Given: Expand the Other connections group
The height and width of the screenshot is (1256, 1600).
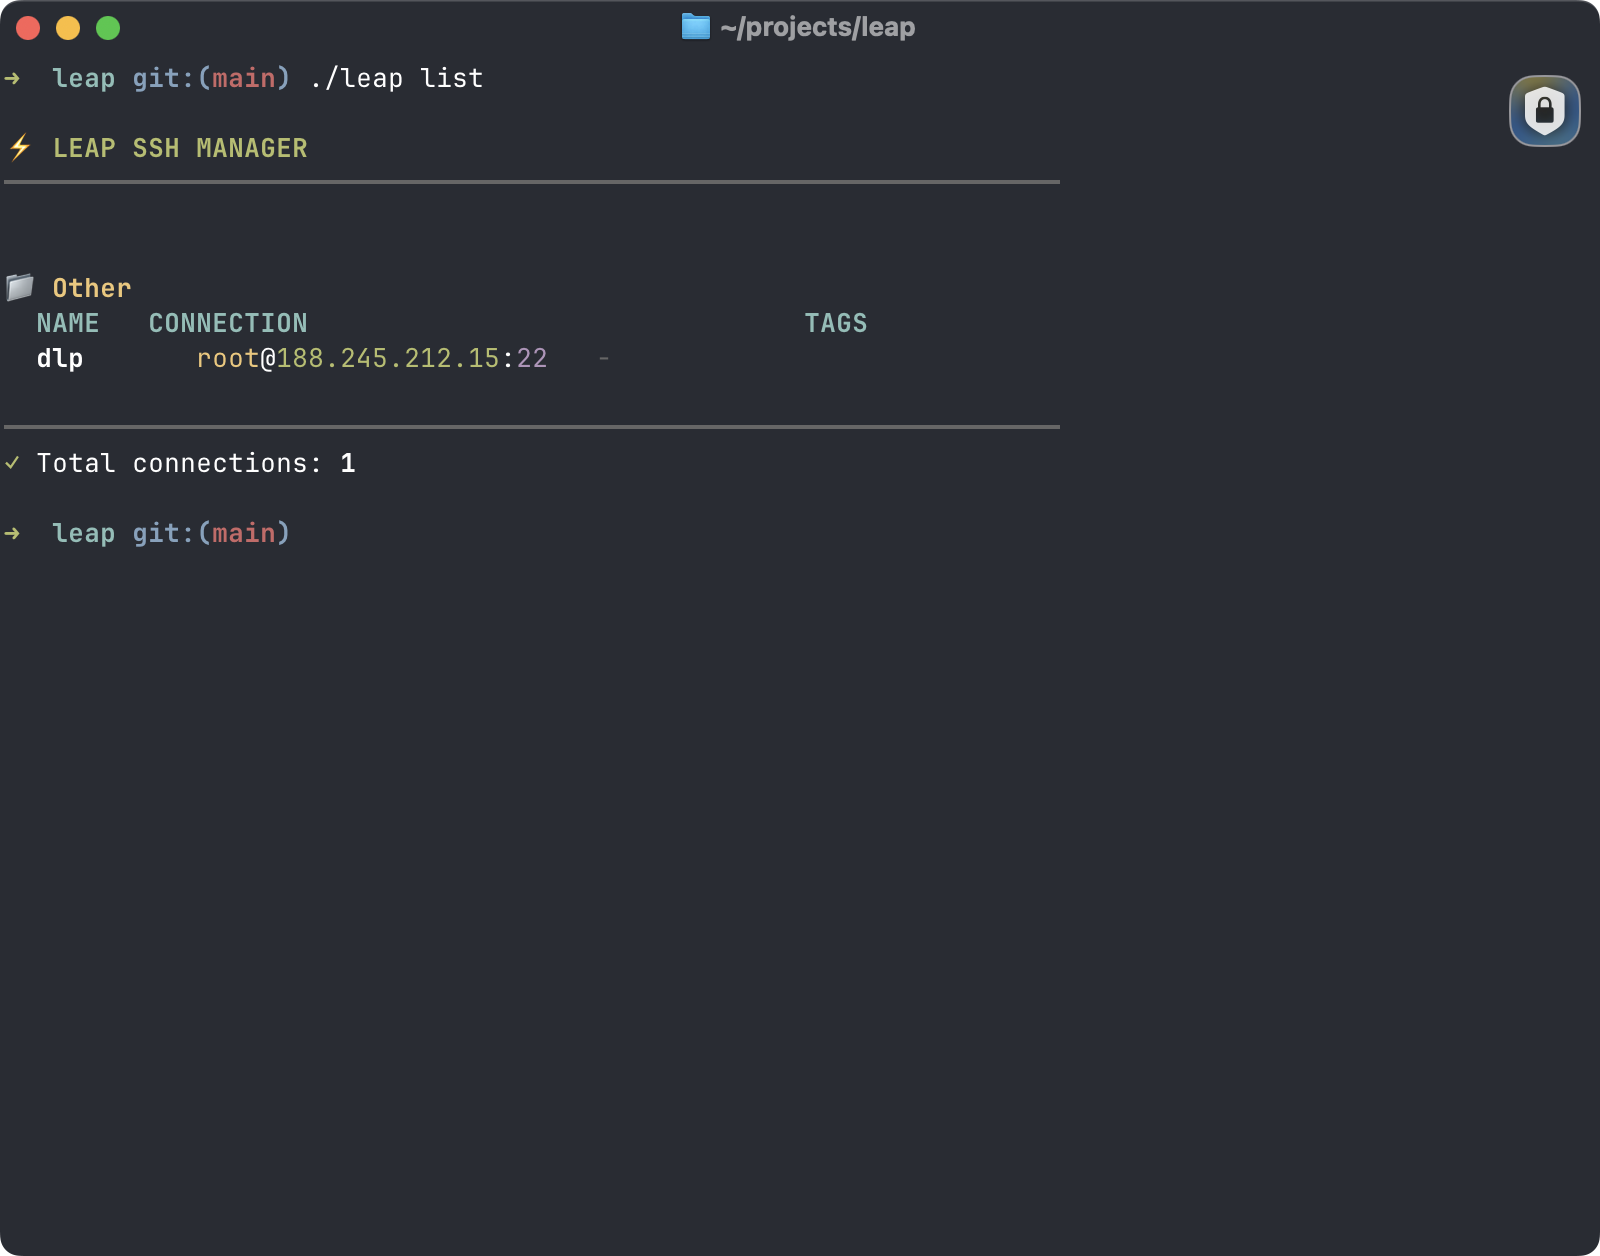Looking at the screenshot, I should 91,288.
